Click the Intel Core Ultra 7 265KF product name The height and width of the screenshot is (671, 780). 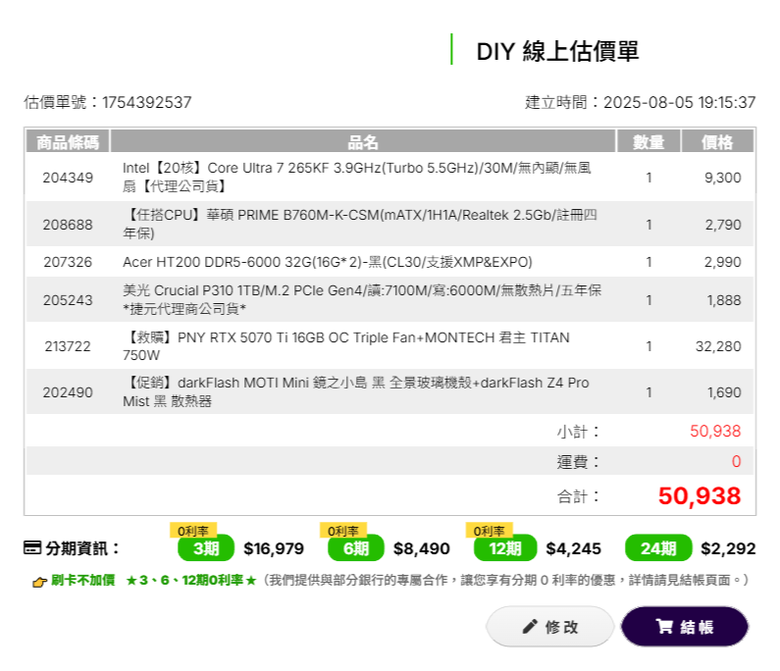[x=357, y=177]
